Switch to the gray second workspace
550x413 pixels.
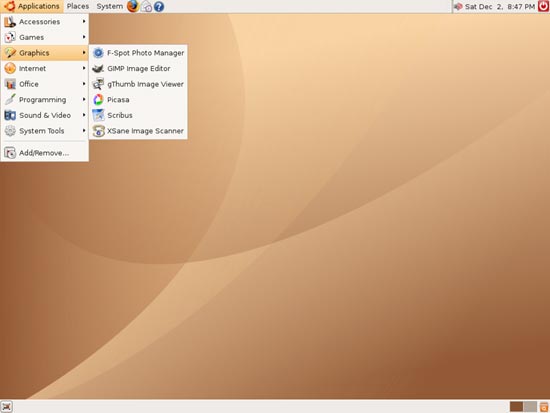tap(530, 407)
